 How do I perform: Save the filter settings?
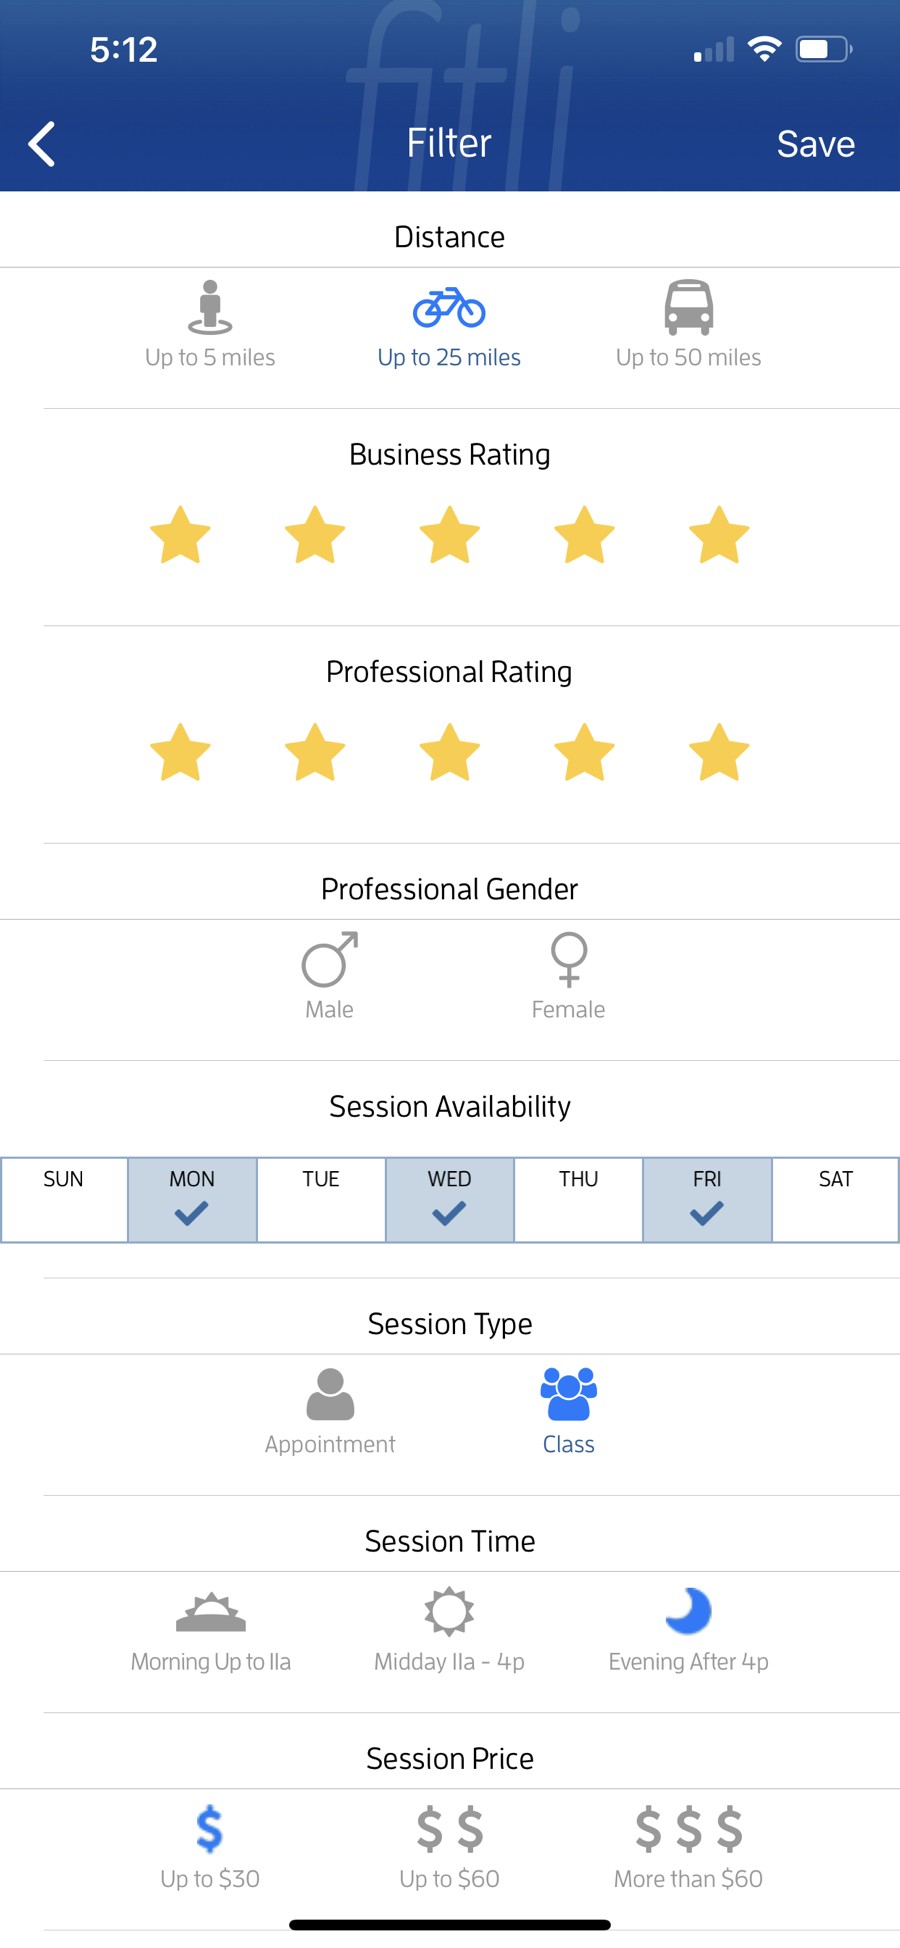point(815,144)
